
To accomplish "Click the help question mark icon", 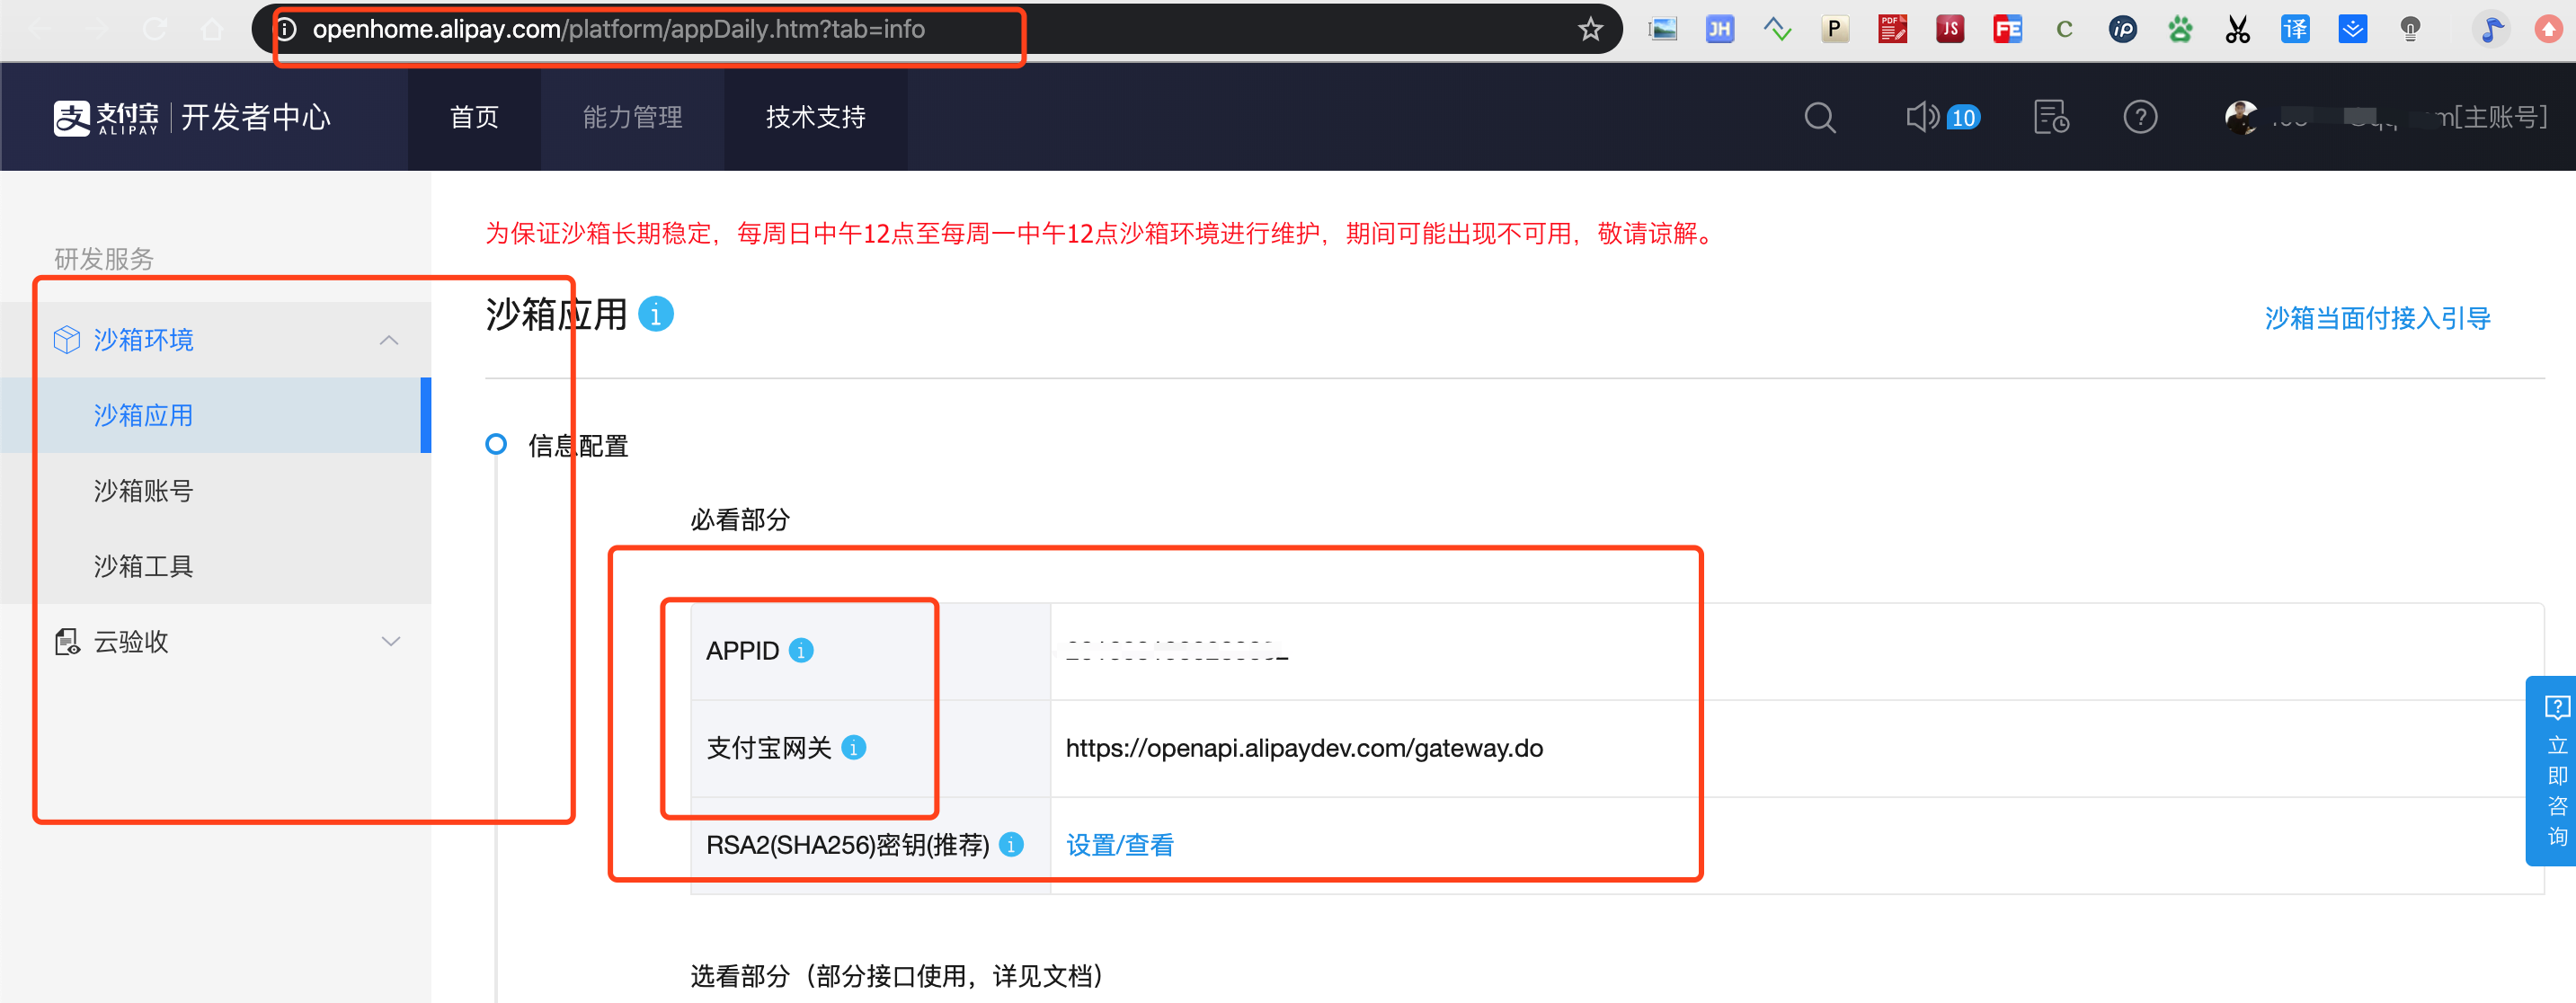I will tap(2140, 117).
